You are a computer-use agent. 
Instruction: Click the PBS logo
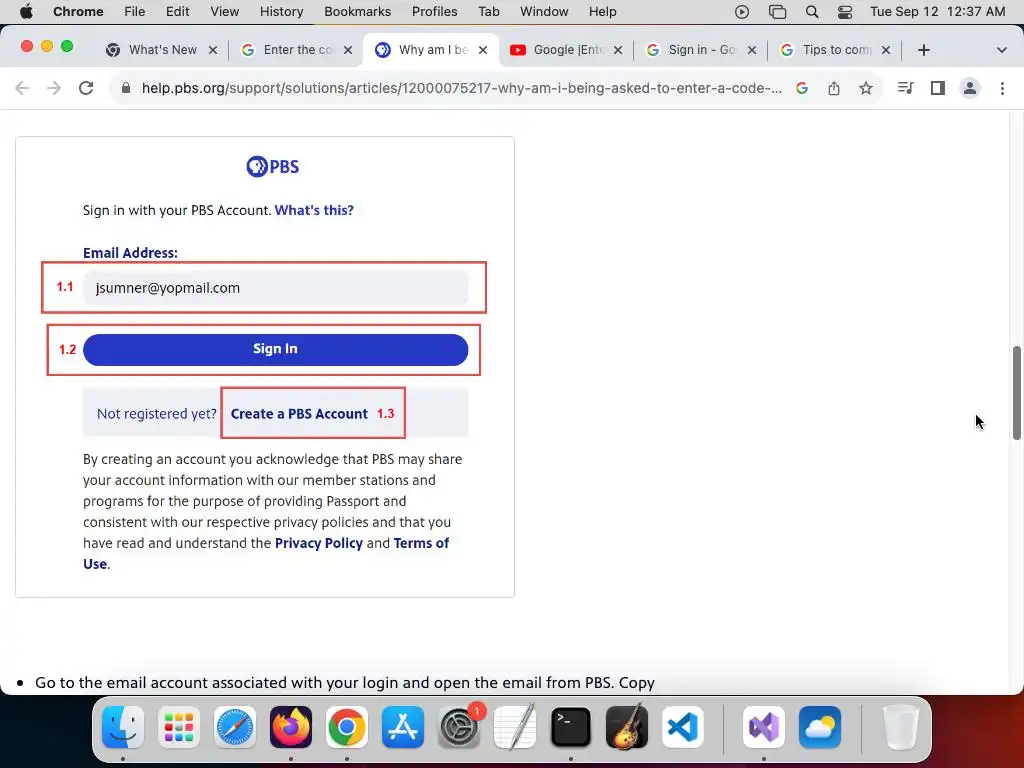273,167
